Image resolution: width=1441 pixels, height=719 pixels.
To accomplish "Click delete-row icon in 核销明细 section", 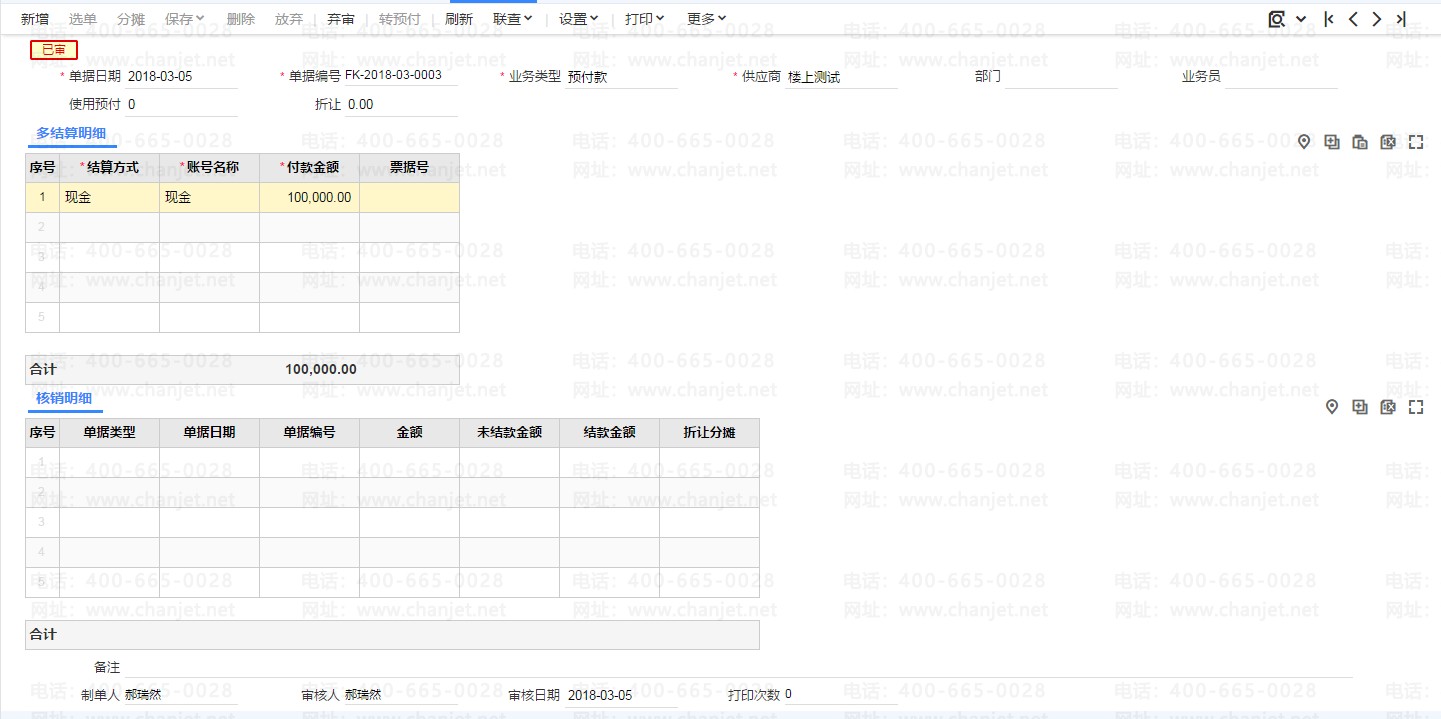I will (1388, 407).
